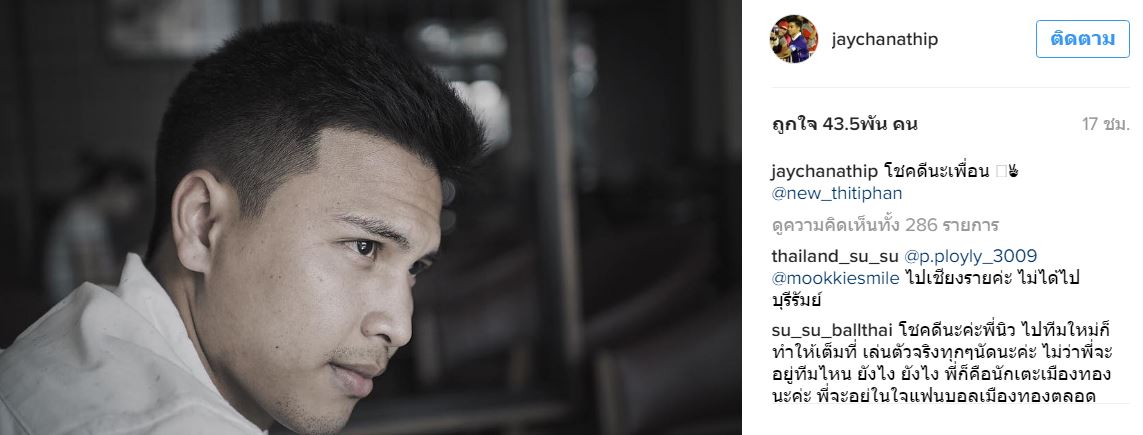
Task: View the ถูกใจ 43.5พัน คน likes list
Action: (844, 125)
